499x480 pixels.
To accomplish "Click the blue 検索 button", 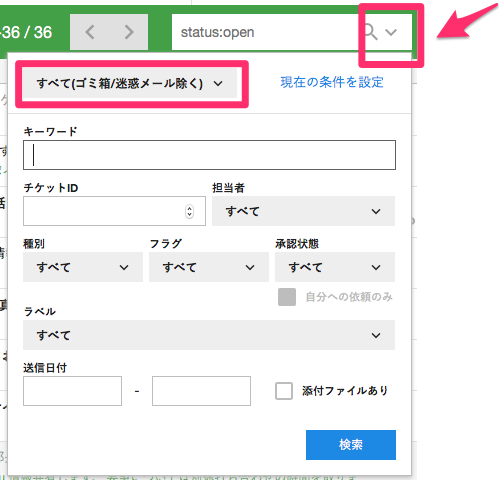I will tap(351, 445).
